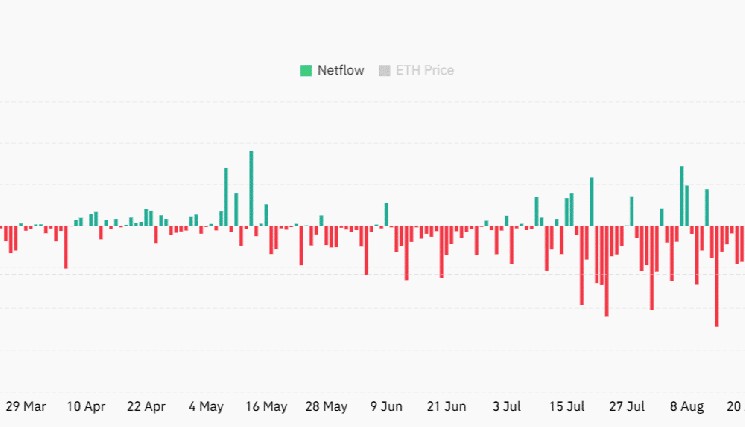
Task: Click the 3 Jul date label
Action: (507, 407)
